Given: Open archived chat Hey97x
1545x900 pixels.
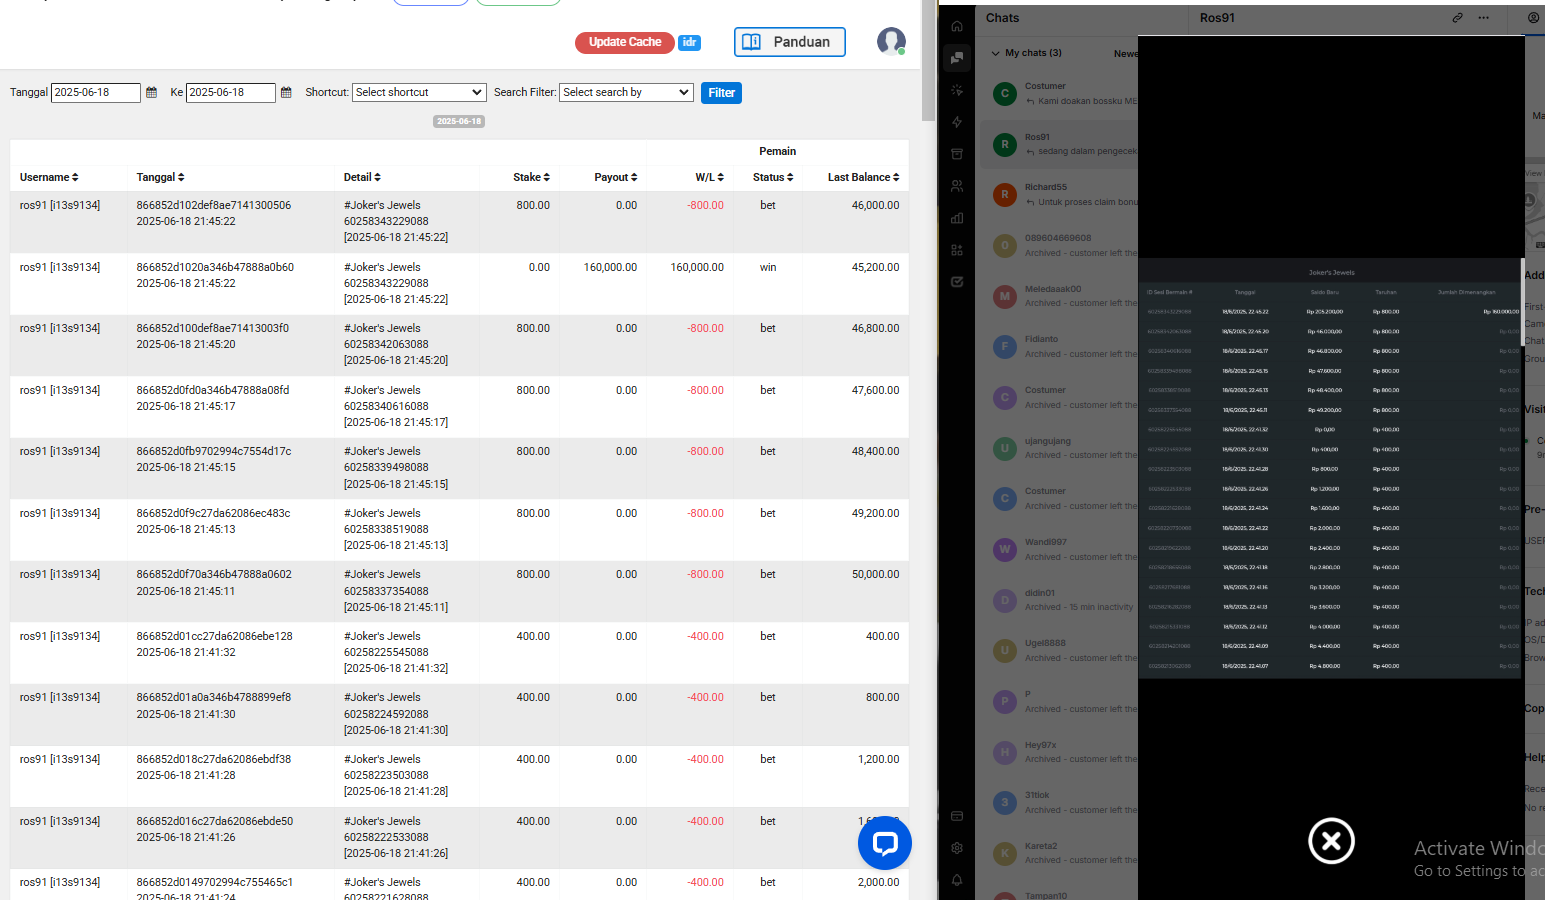Looking at the screenshot, I should [x=1059, y=752].
